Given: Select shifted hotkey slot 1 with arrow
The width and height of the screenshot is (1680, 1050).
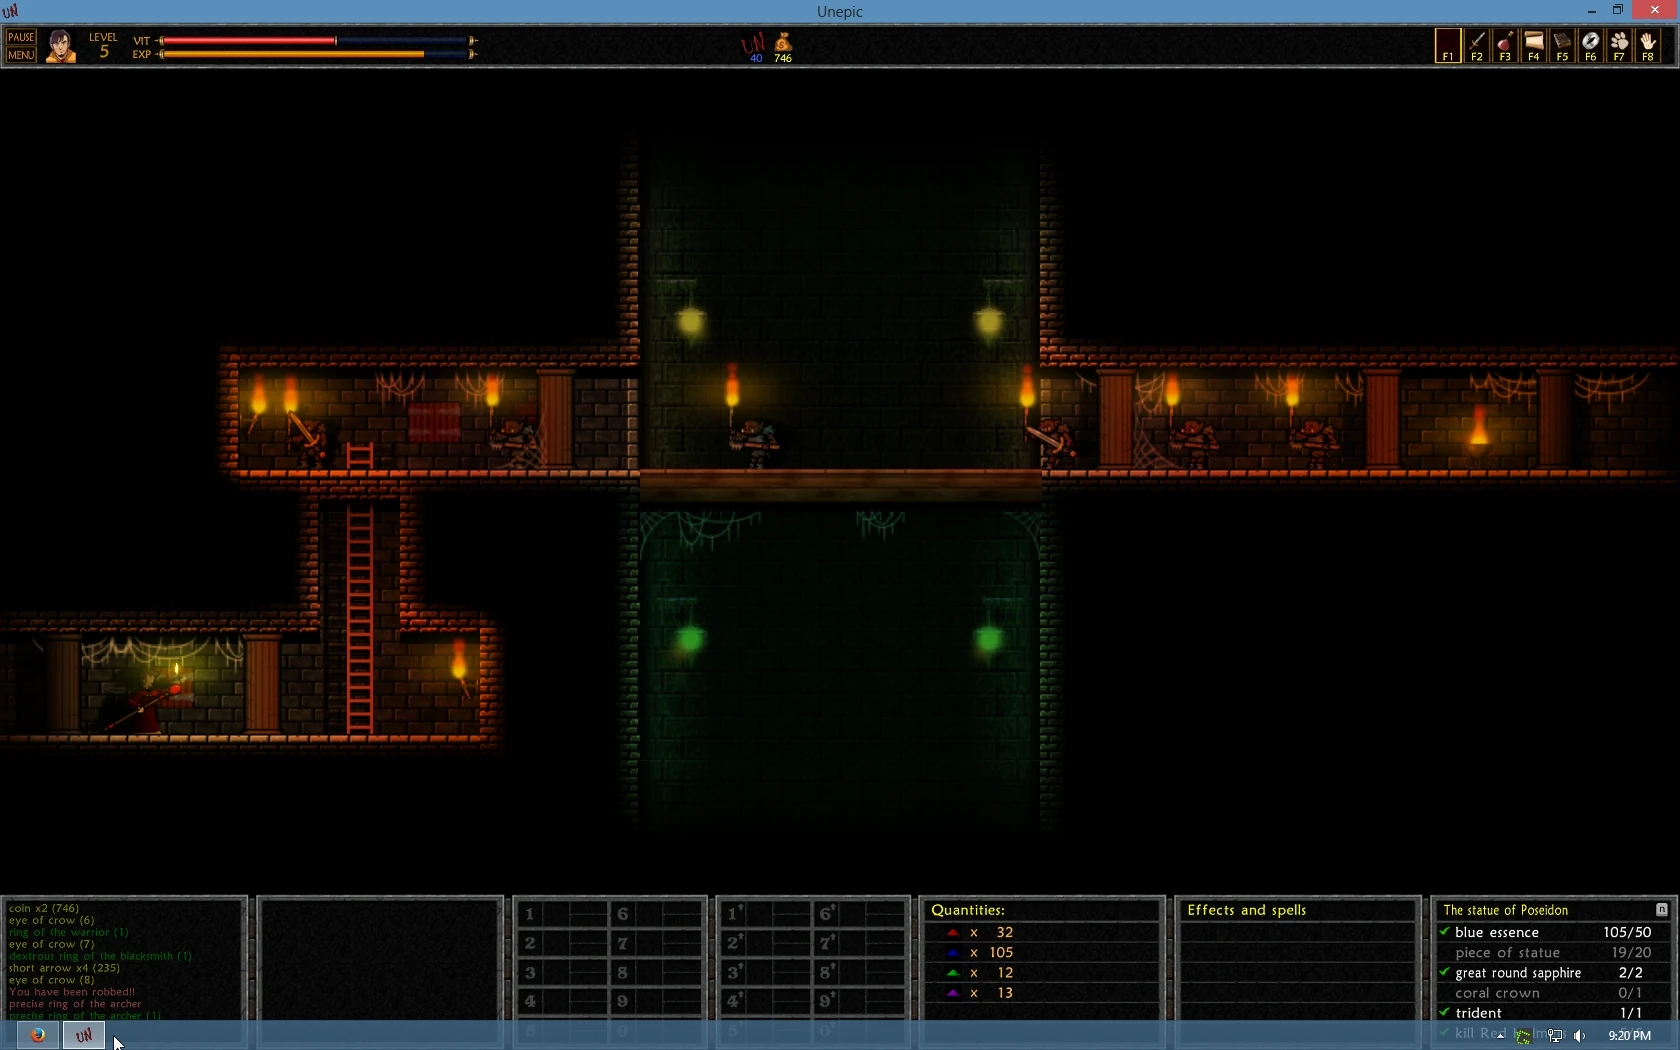Looking at the screenshot, I should (765, 913).
